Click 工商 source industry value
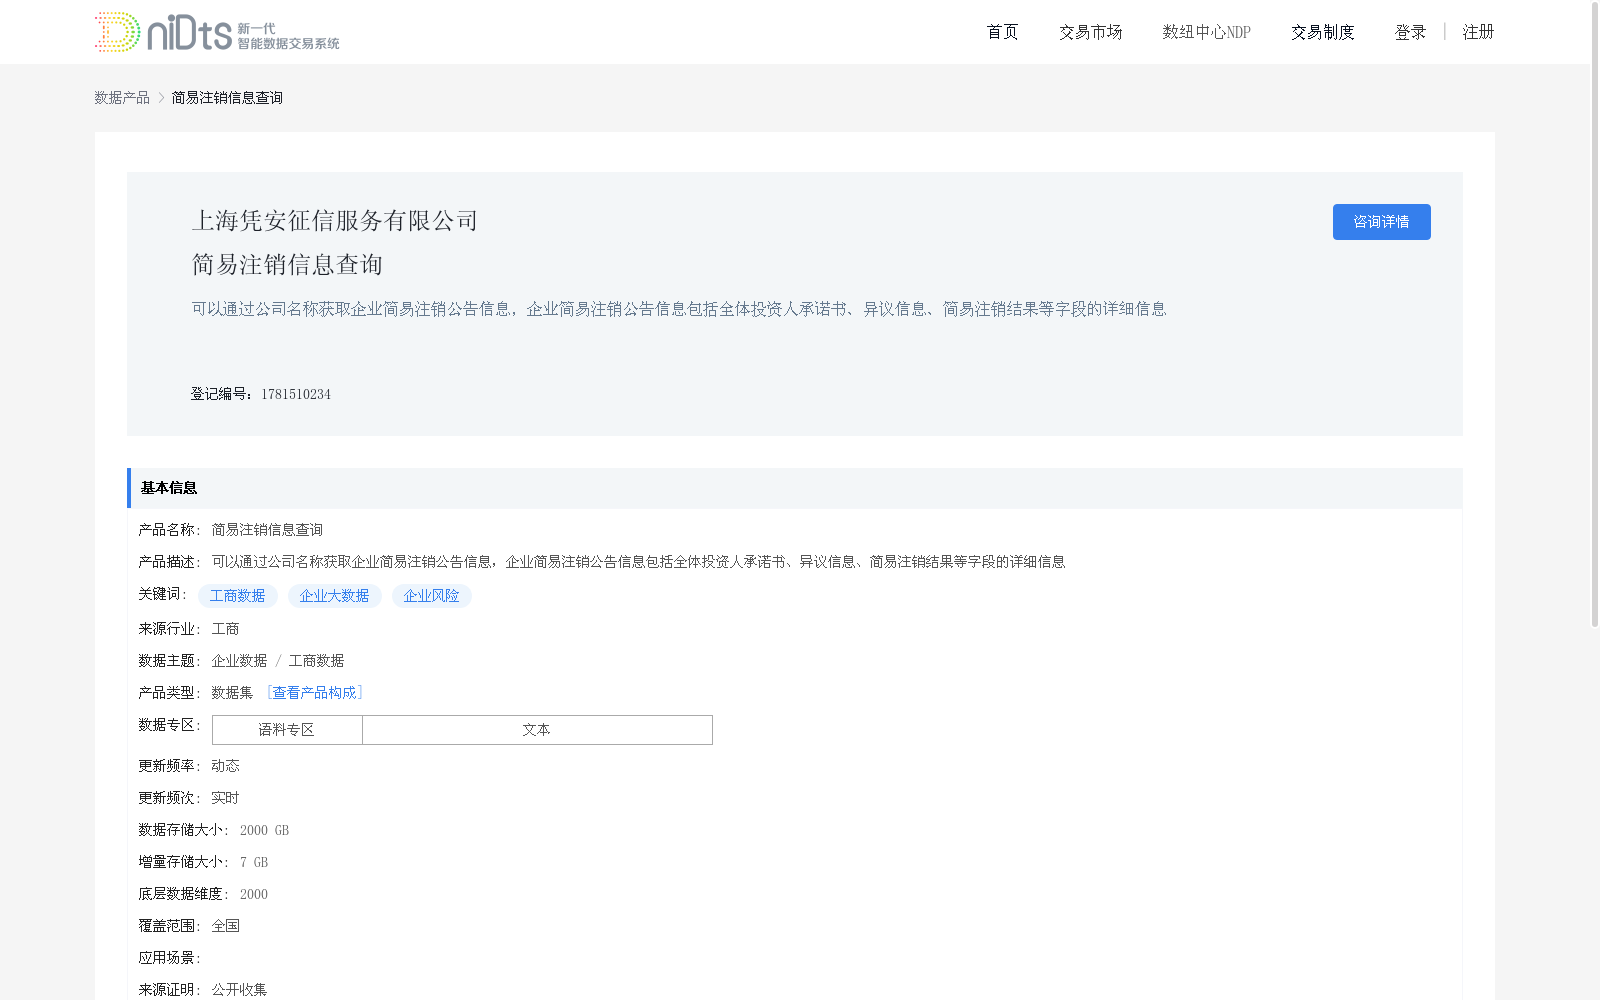Screen dimensions: 1600x1000 pyautogui.click(x=225, y=629)
